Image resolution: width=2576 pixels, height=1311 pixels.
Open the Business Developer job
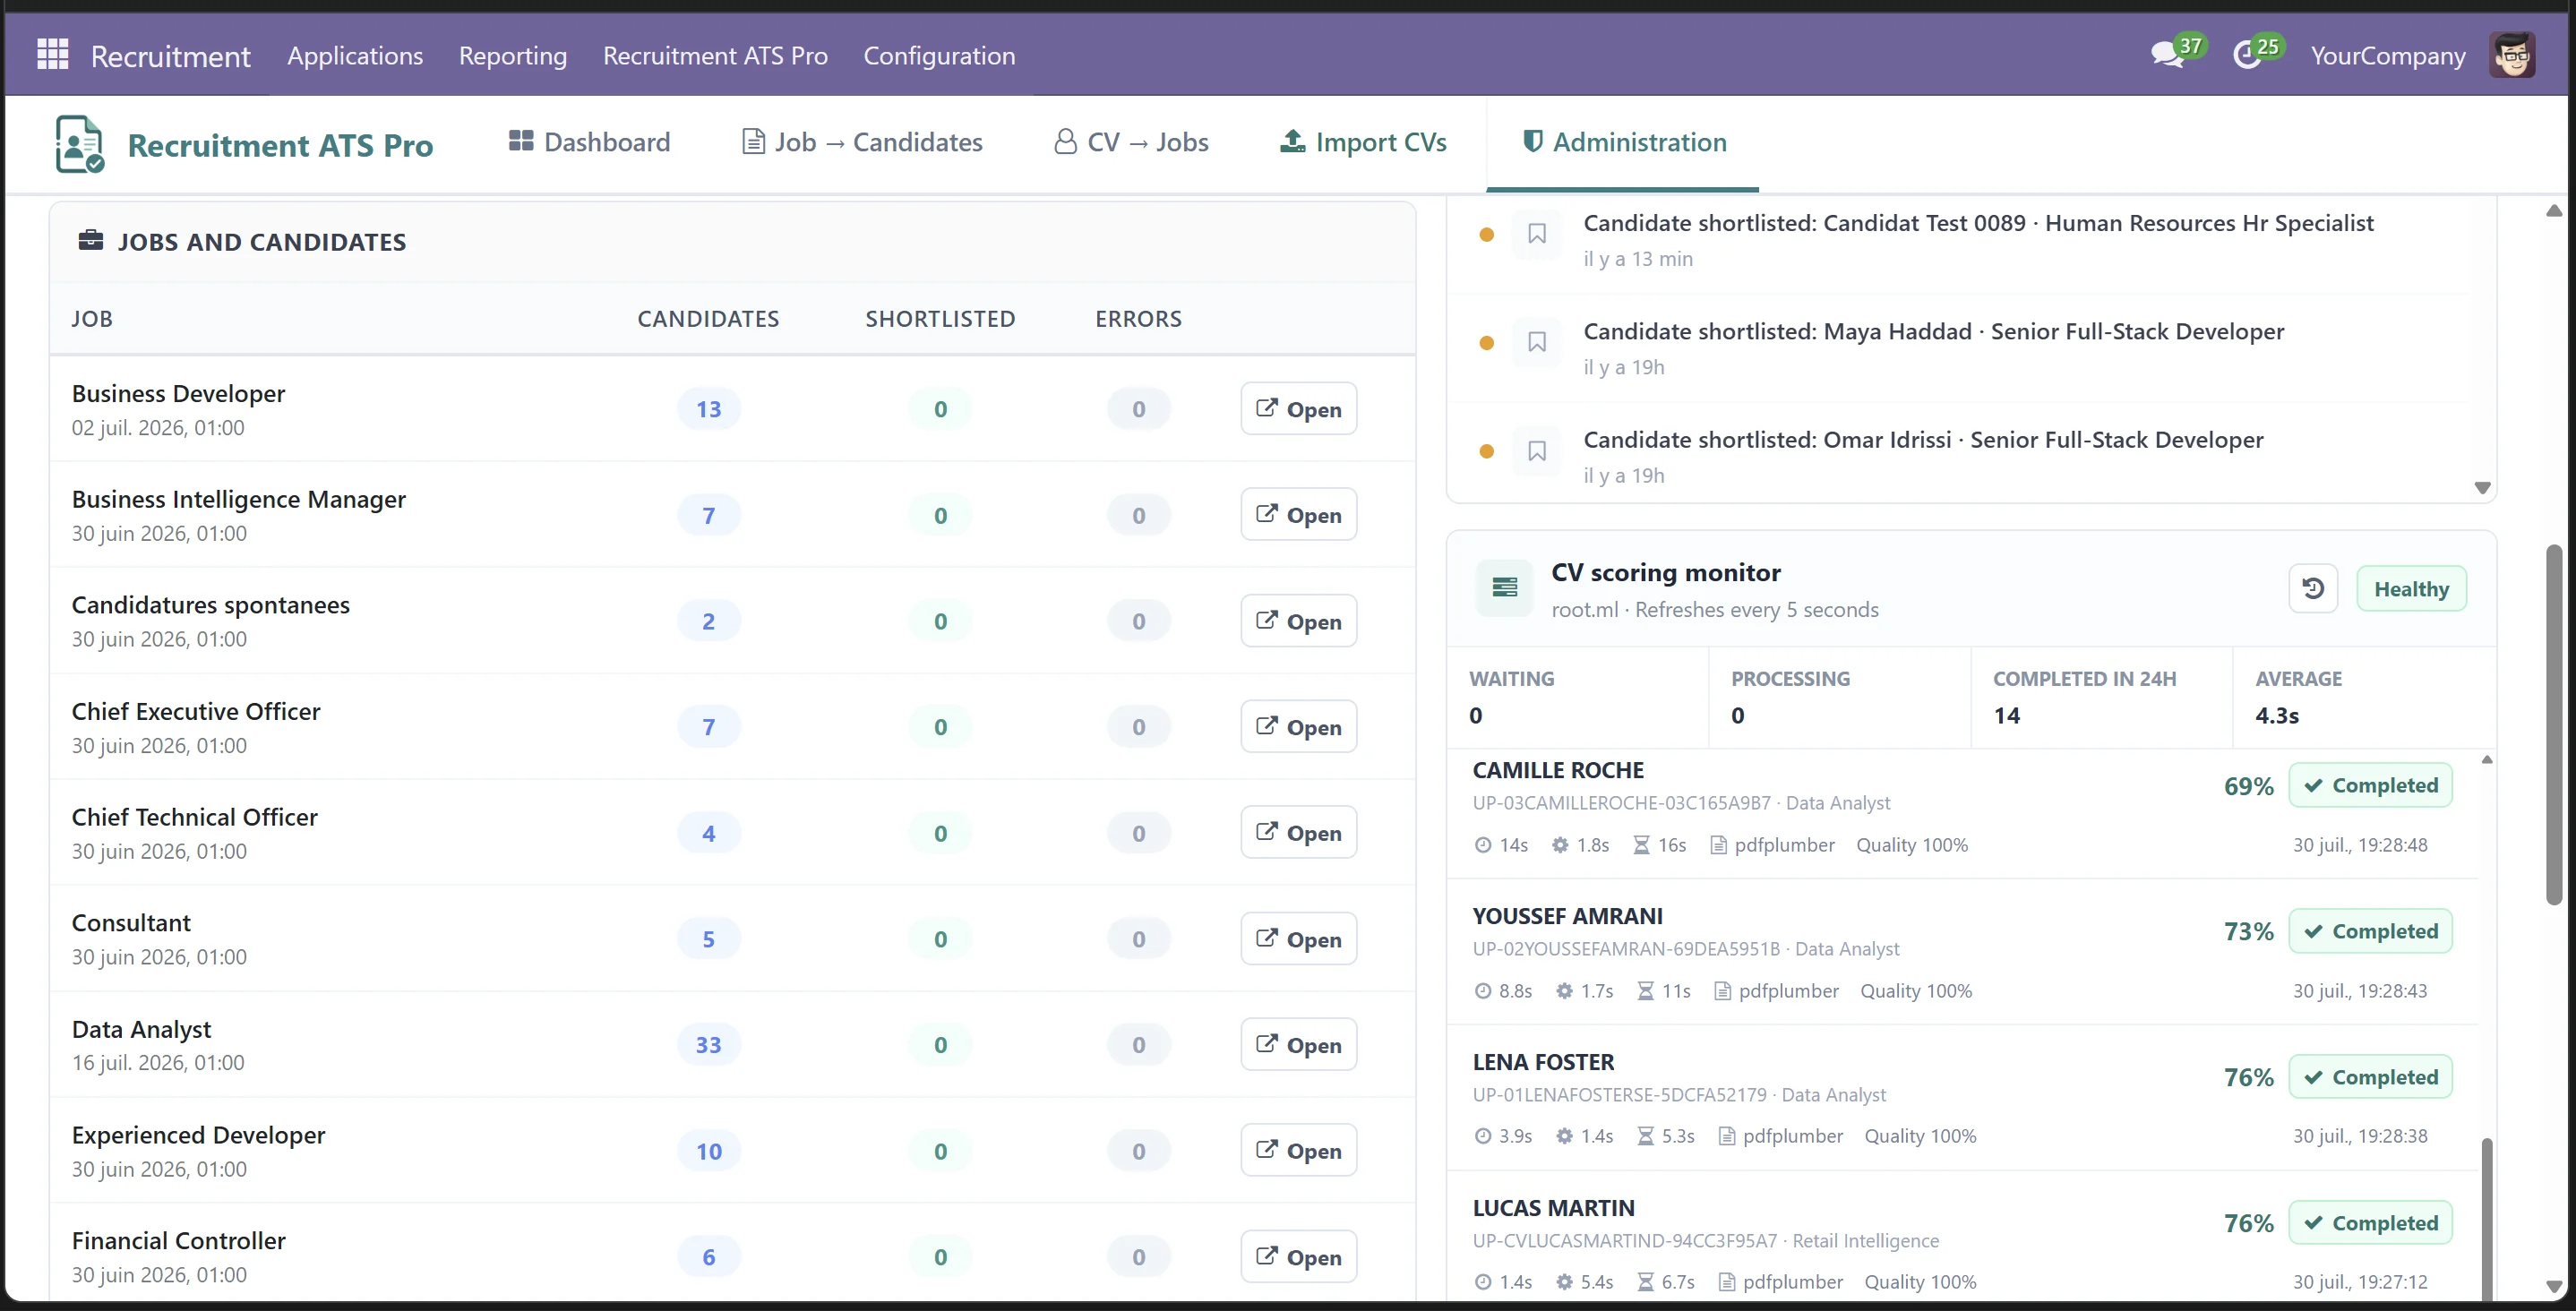[1298, 409]
